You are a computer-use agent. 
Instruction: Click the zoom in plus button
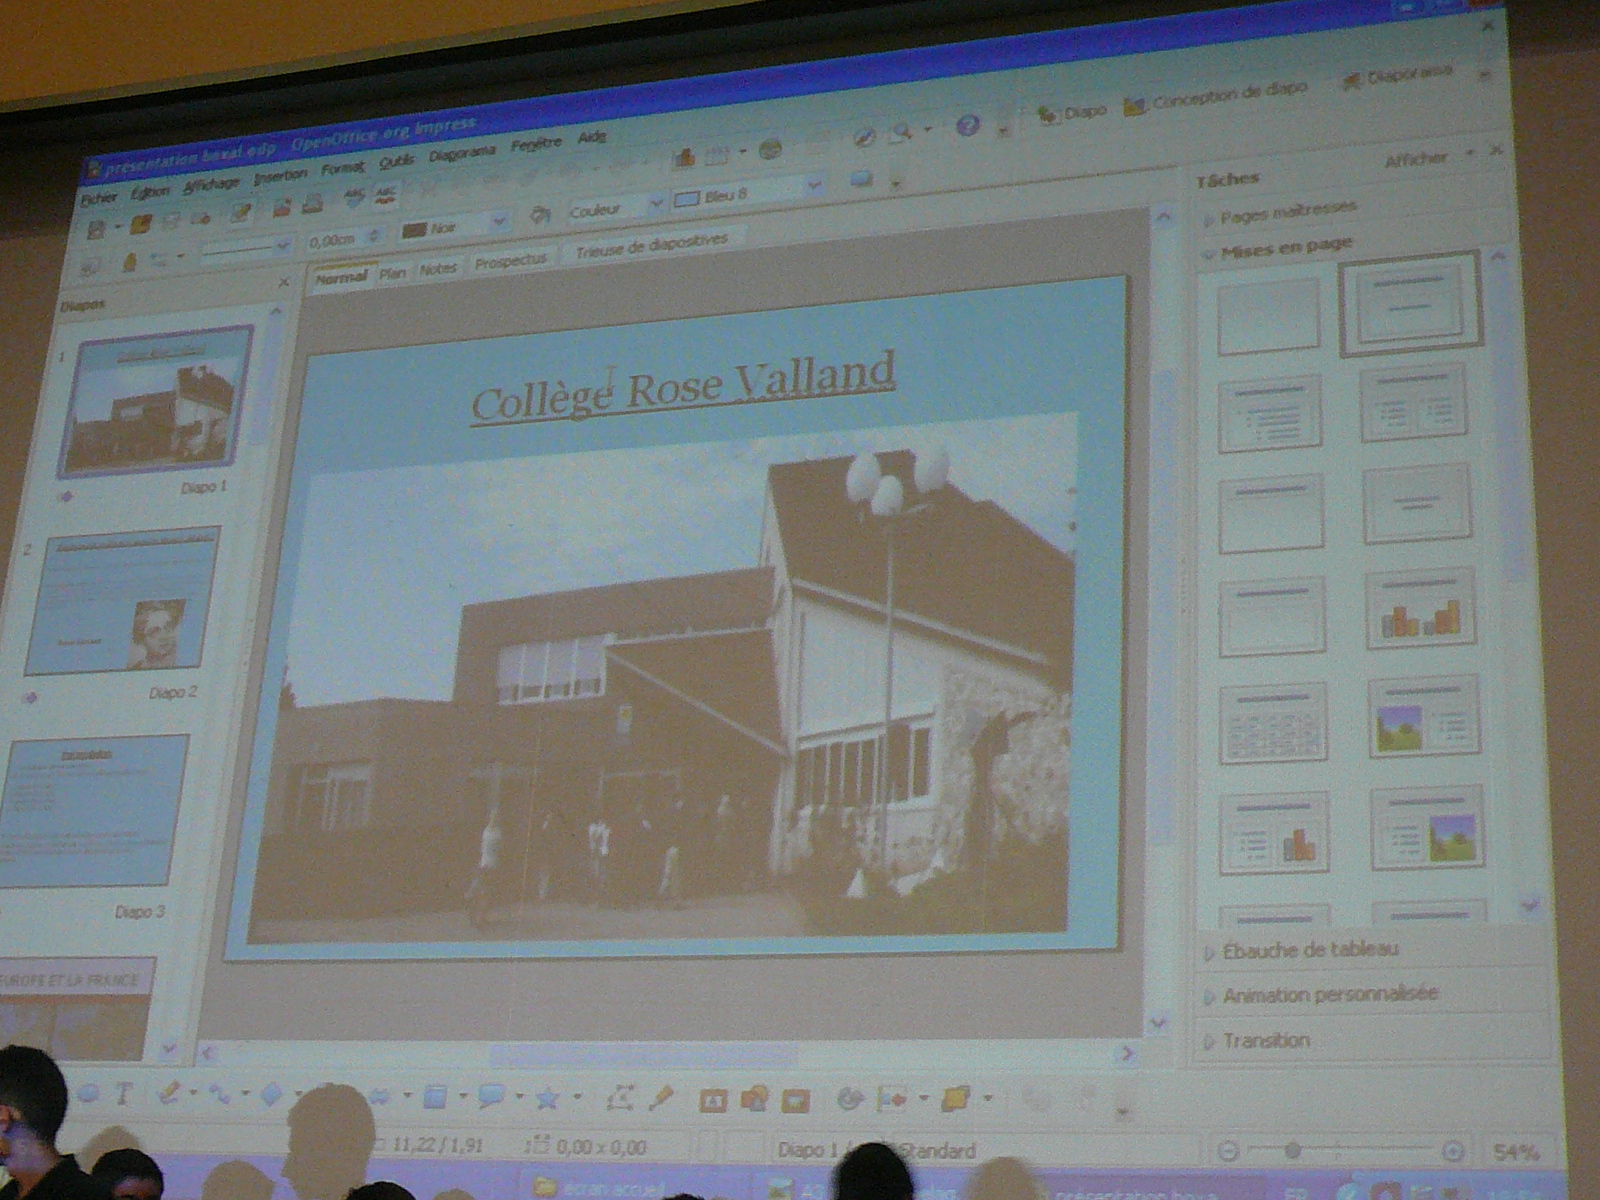click(x=1454, y=1152)
